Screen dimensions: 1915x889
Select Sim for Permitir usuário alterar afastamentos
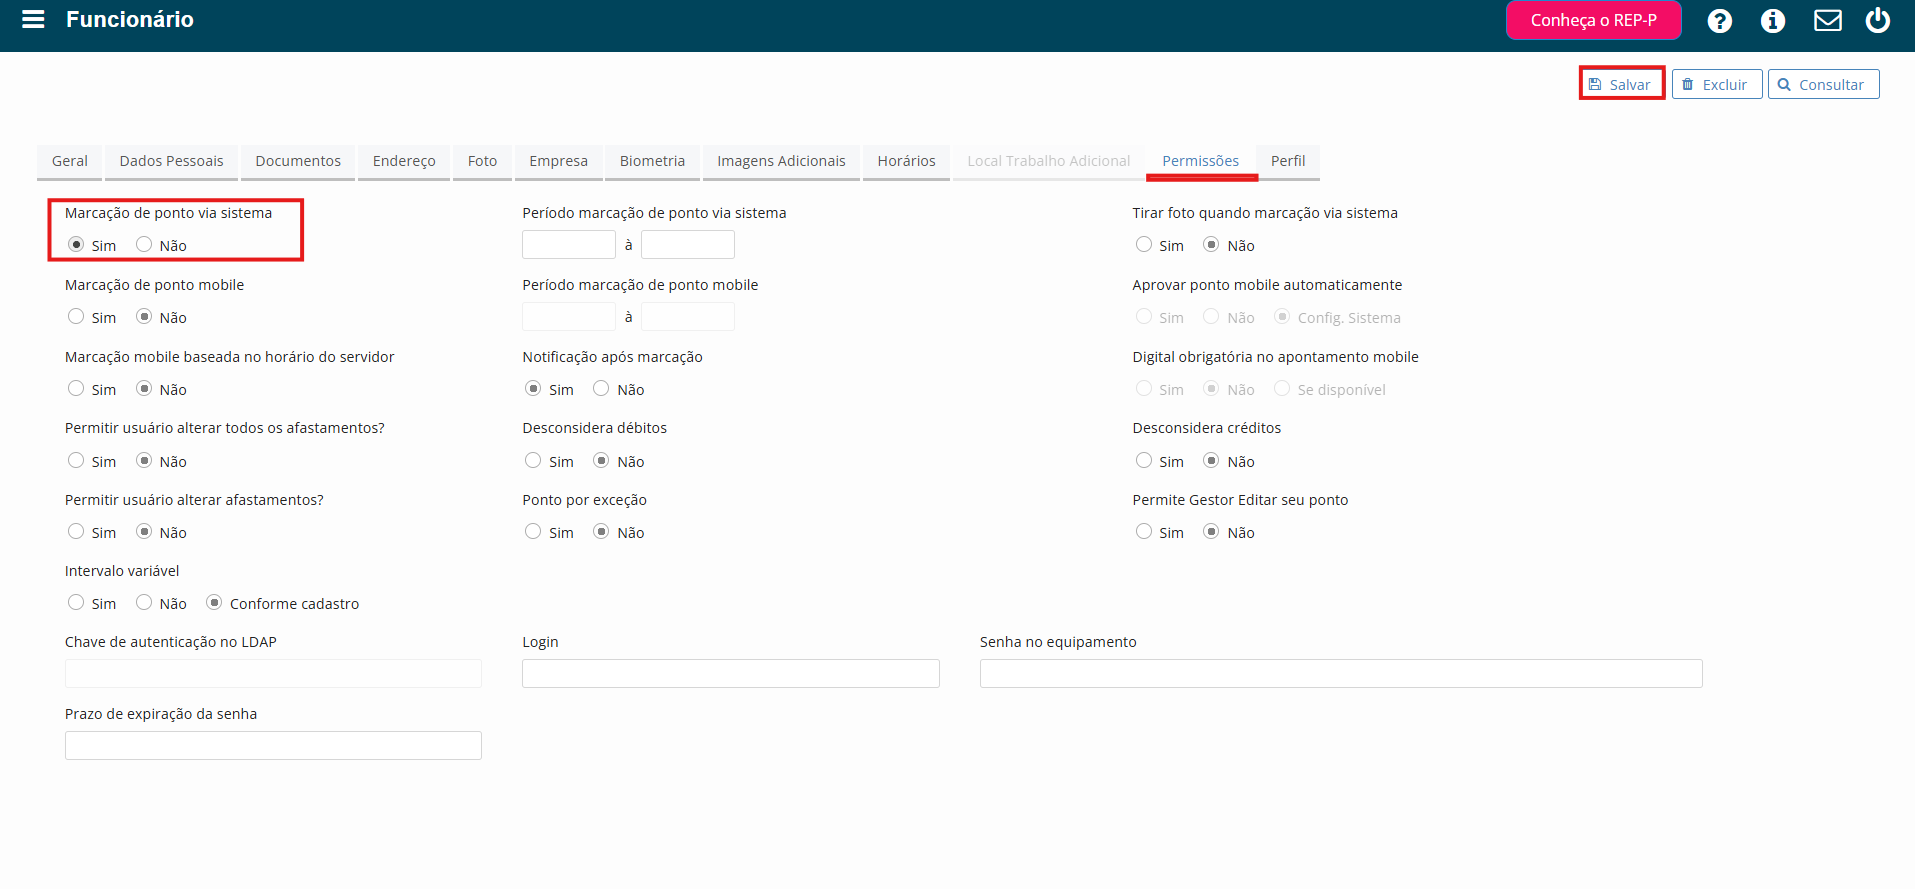pos(76,531)
